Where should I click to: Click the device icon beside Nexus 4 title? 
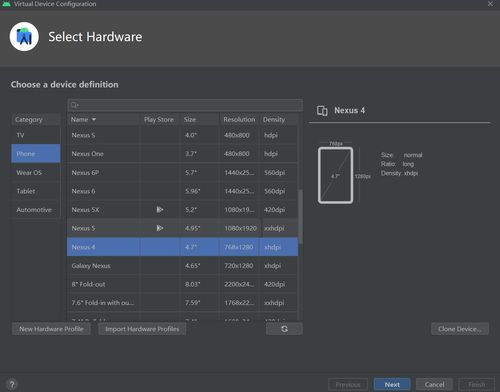tap(322, 110)
